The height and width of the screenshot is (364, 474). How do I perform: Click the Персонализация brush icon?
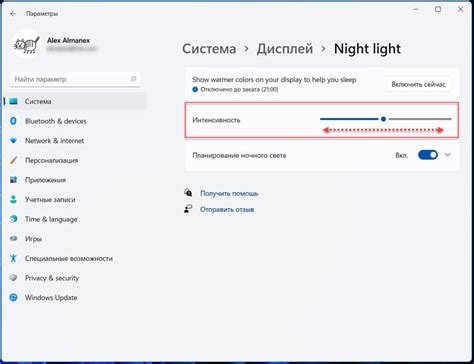tap(13, 160)
